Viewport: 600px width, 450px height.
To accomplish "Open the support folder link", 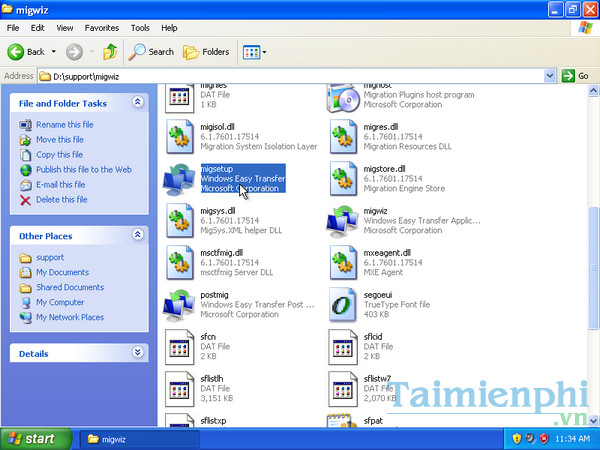I will (50, 257).
